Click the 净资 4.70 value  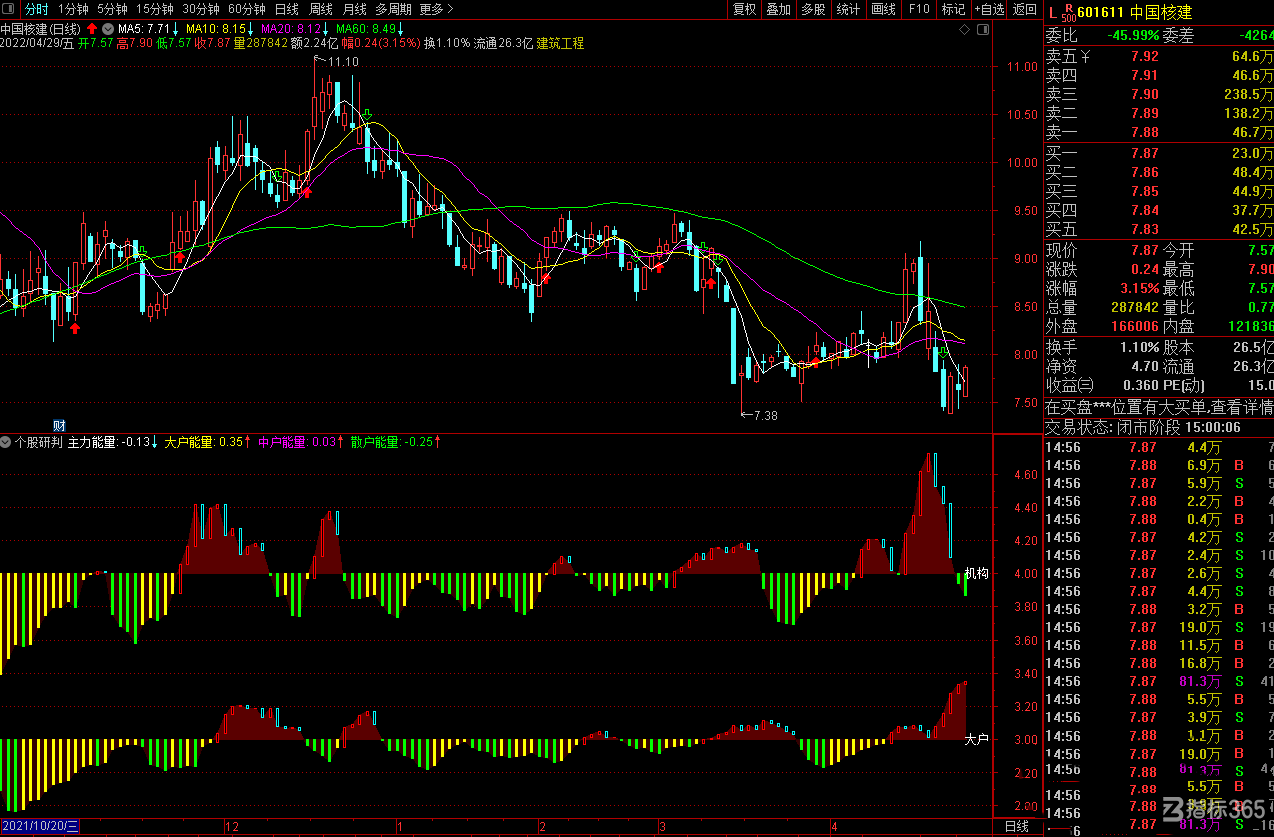(1144, 366)
